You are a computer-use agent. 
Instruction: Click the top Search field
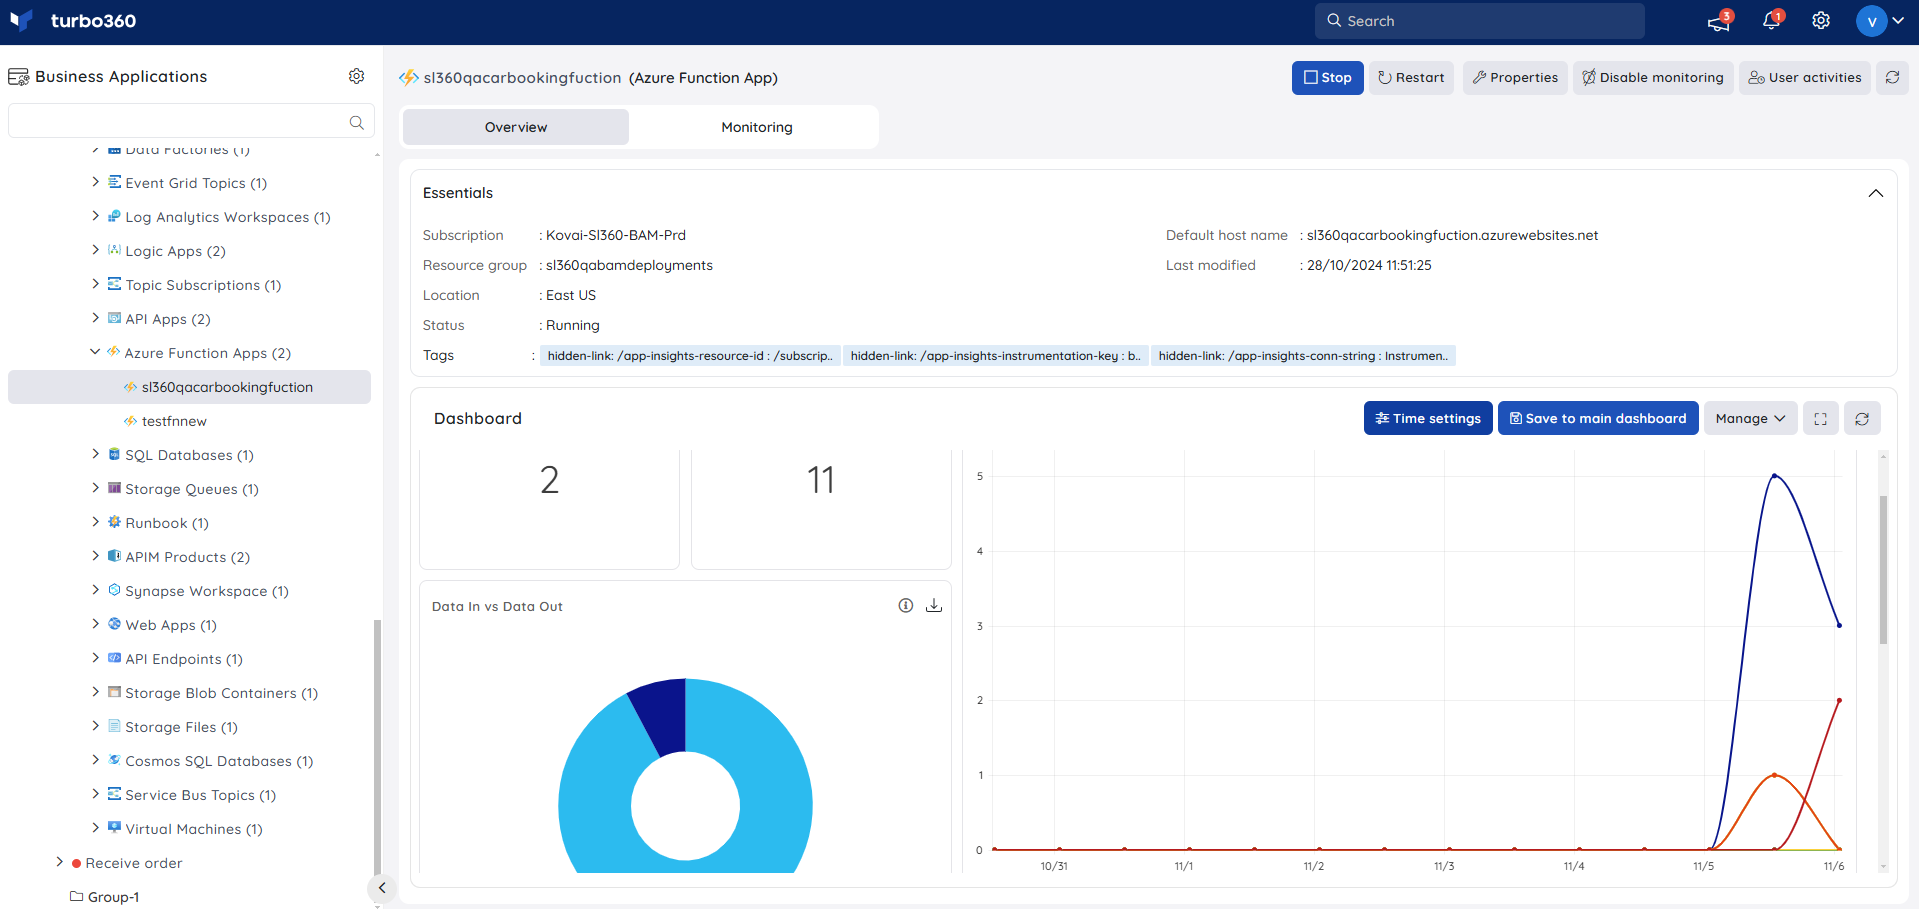point(1479,21)
